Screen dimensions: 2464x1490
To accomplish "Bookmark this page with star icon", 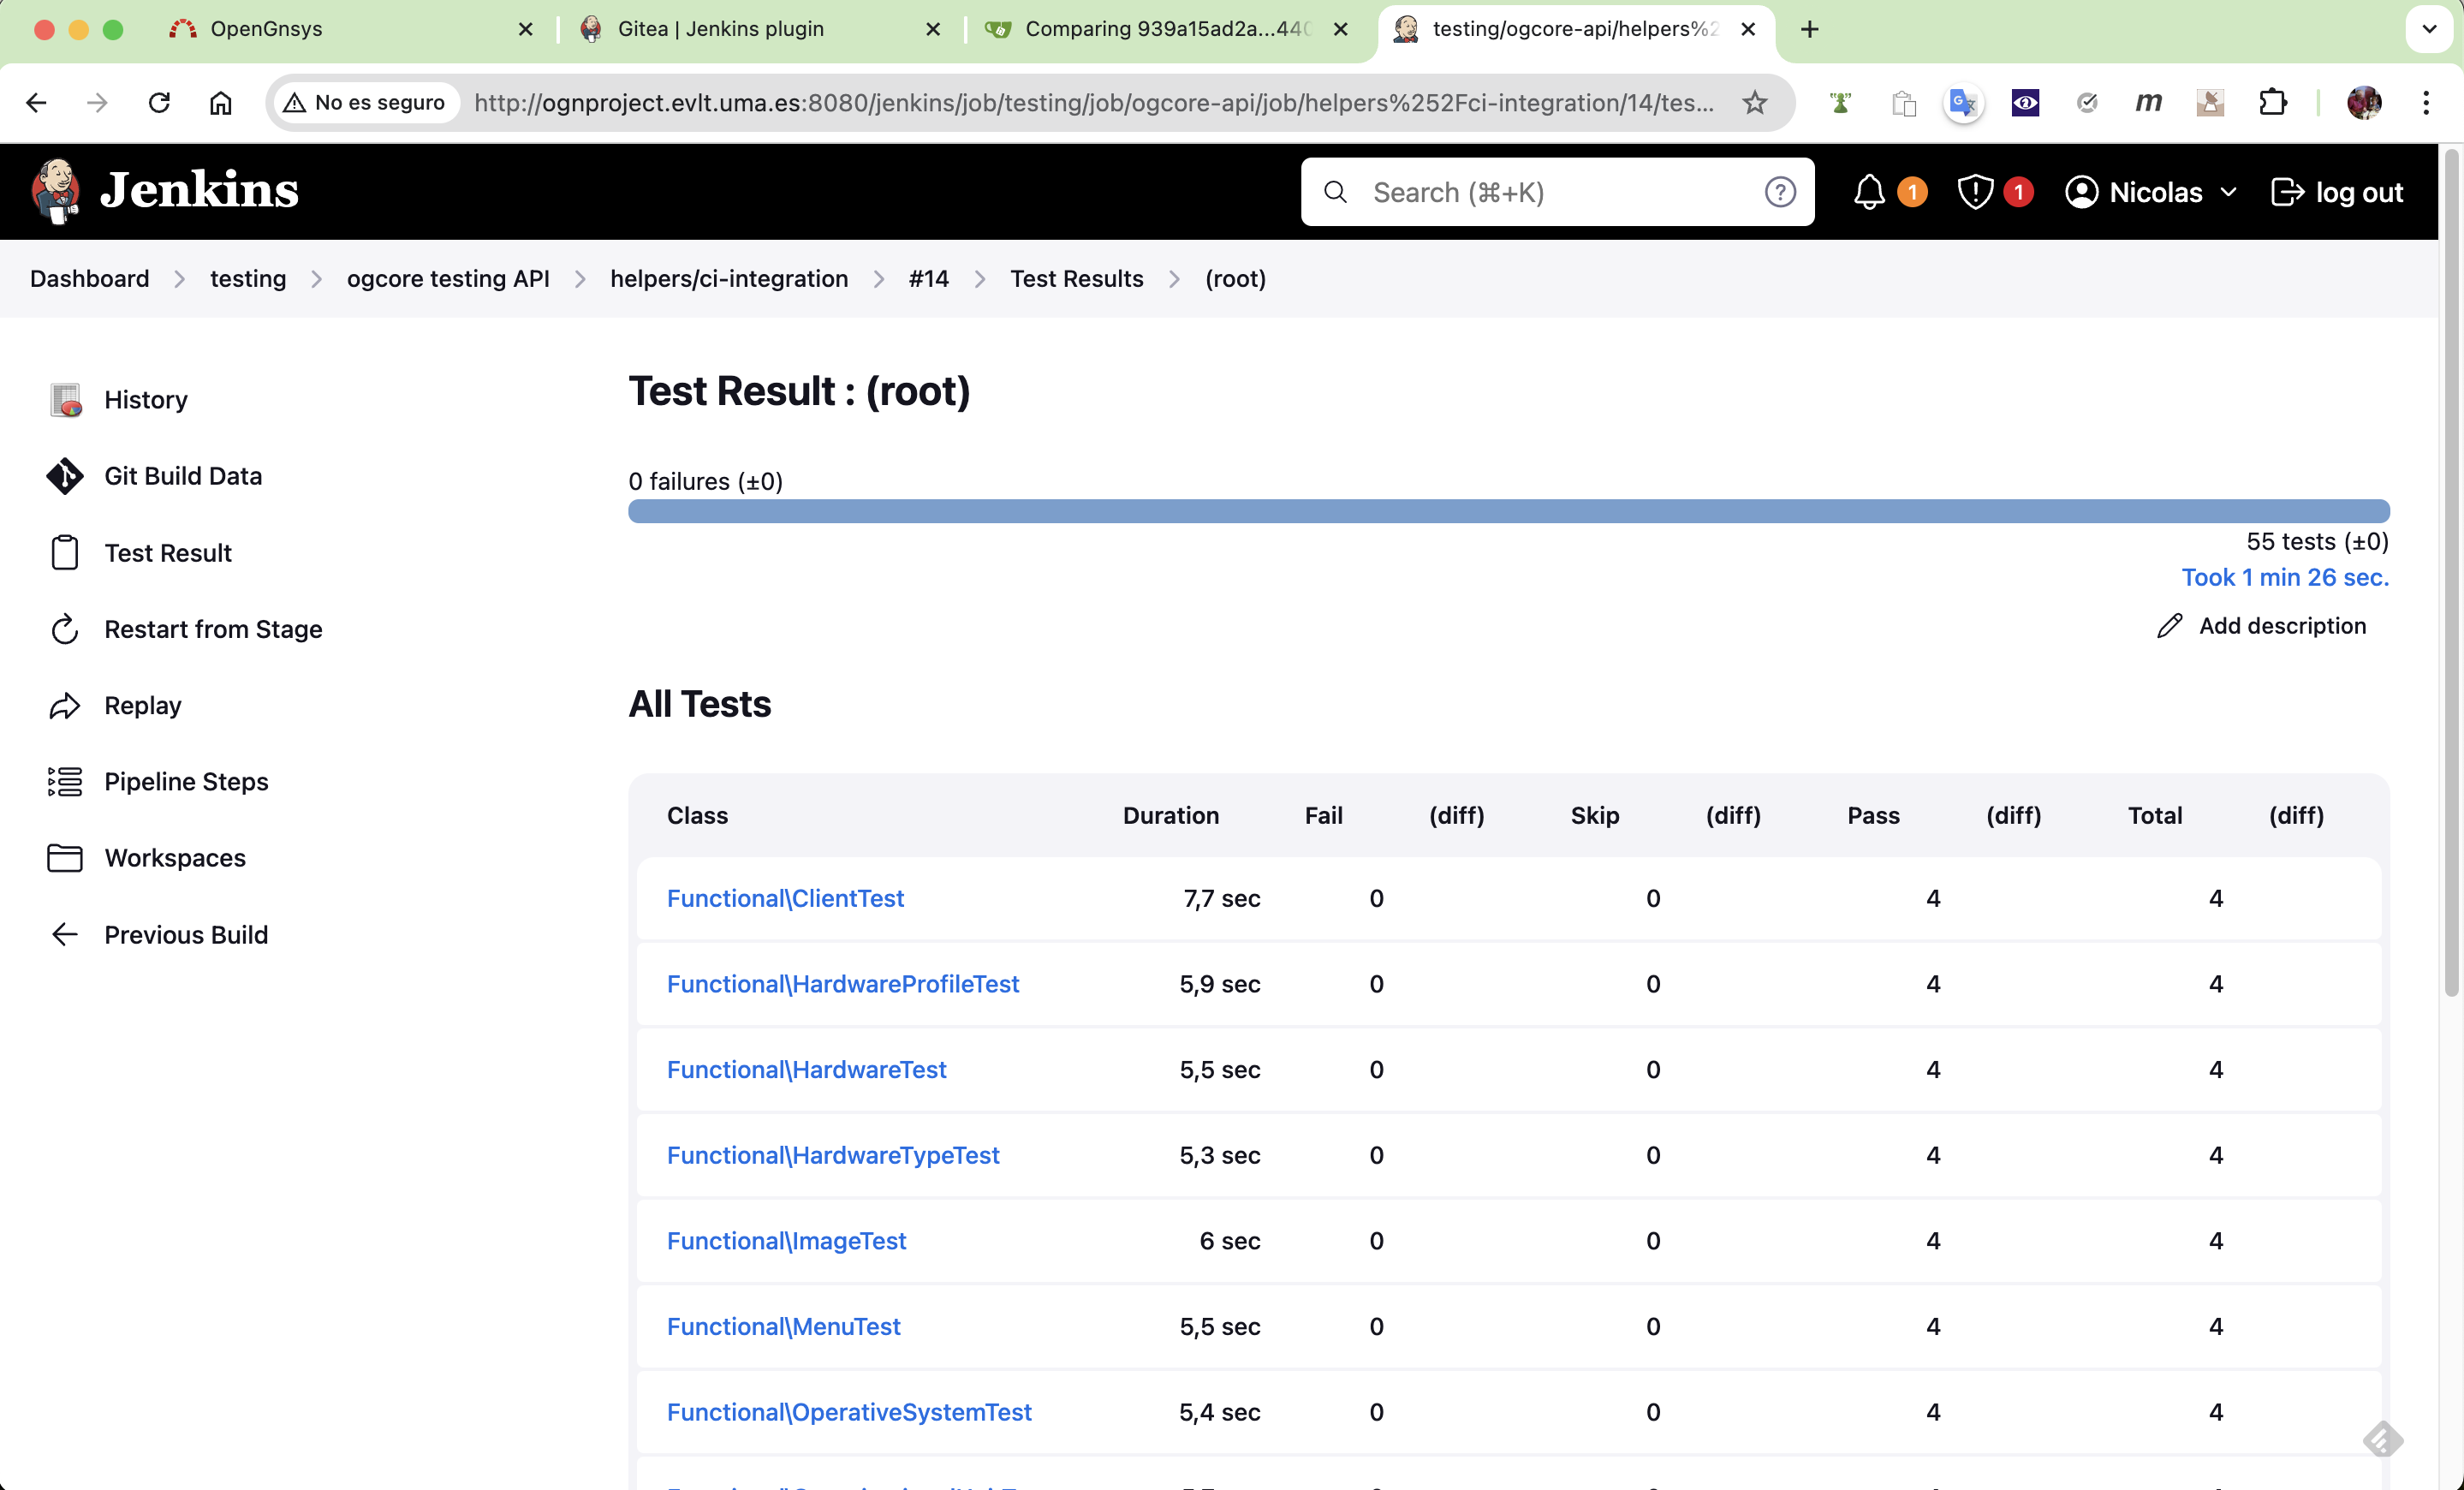I will click(1755, 102).
